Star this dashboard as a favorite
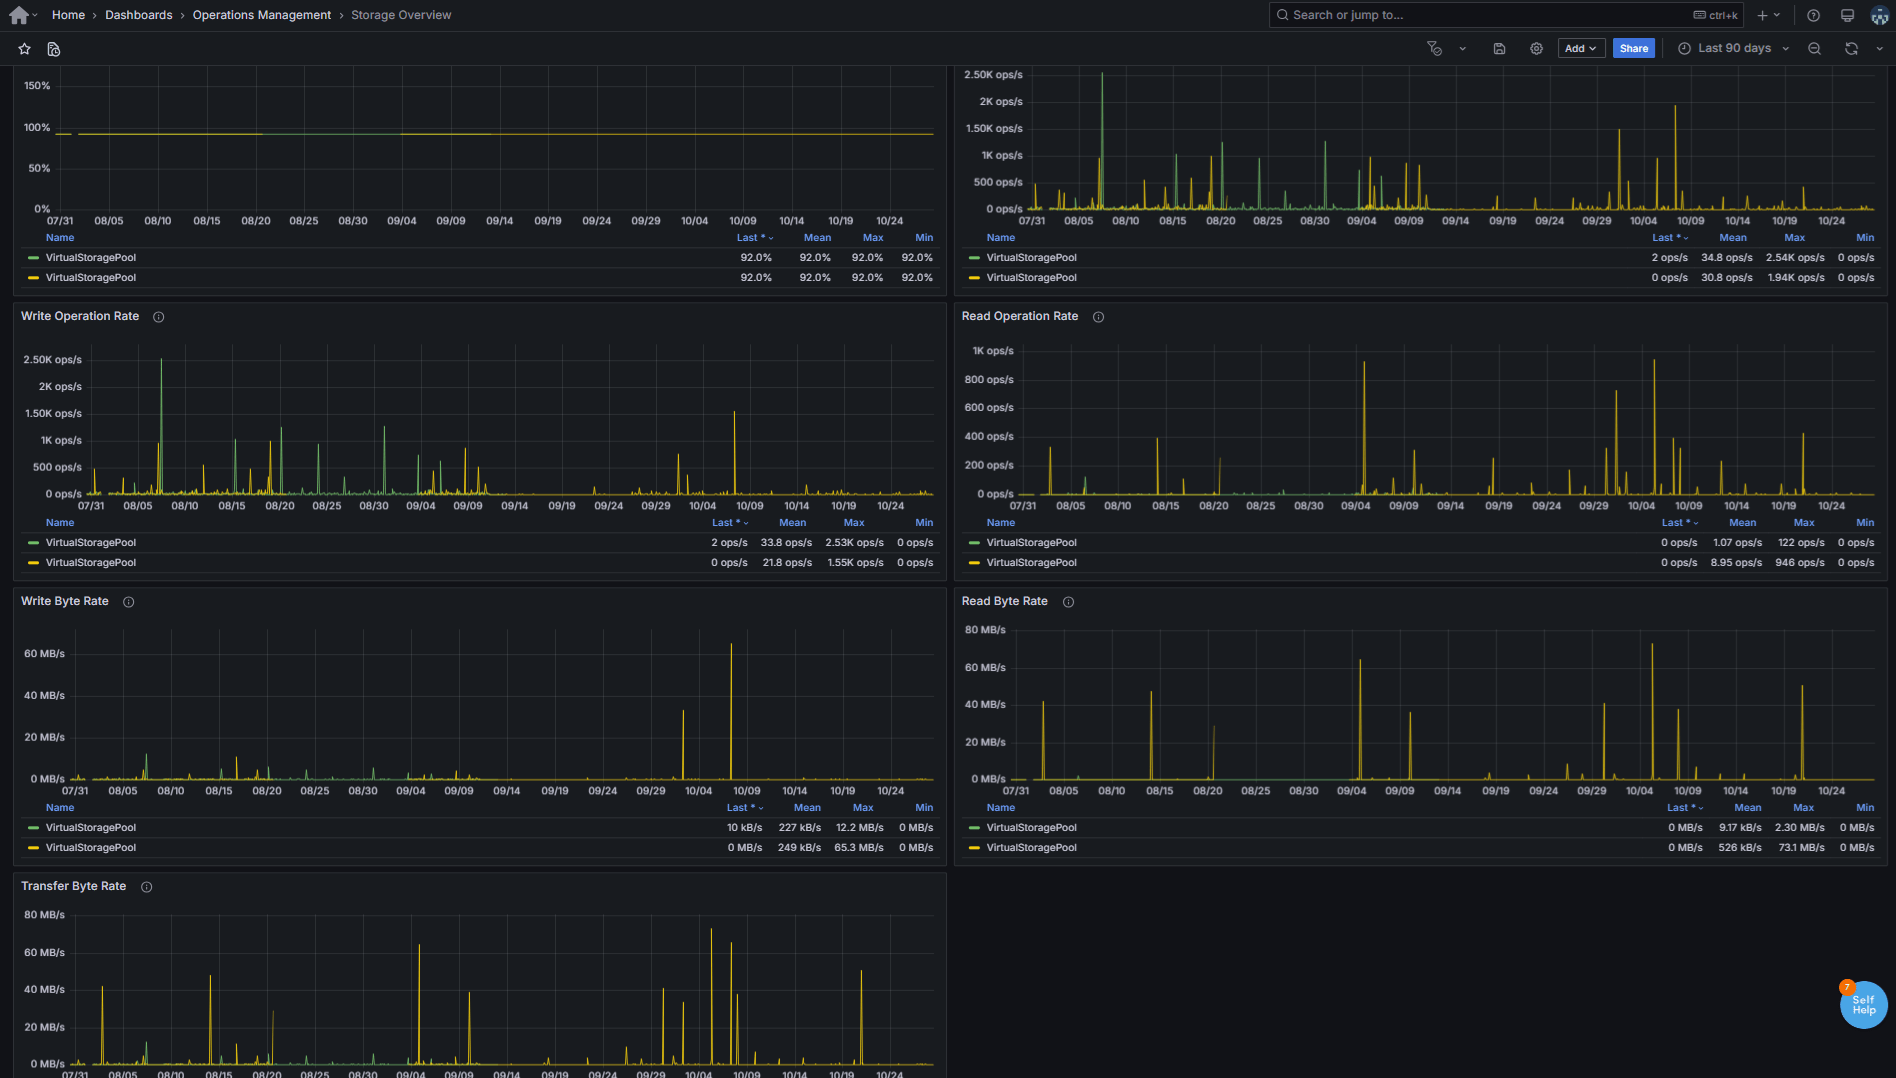The width and height of the screenshot is (1896, 1078). [x=25, y=49]
